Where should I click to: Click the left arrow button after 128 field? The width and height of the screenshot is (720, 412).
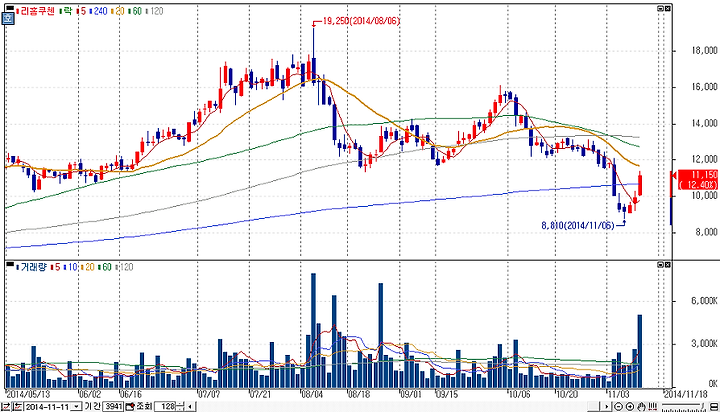point(189,406)
